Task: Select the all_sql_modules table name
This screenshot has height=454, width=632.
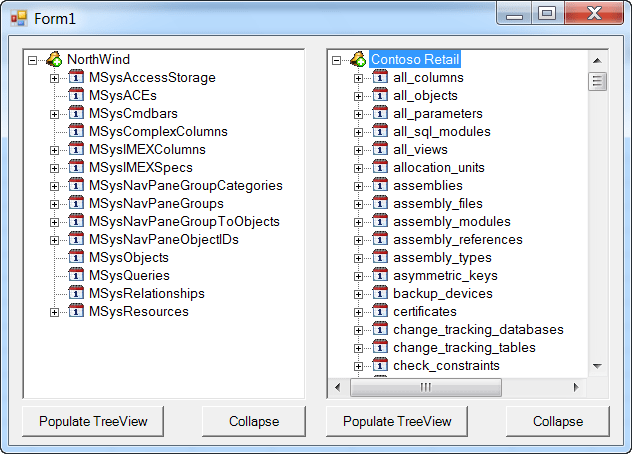Action: point(442,131)
